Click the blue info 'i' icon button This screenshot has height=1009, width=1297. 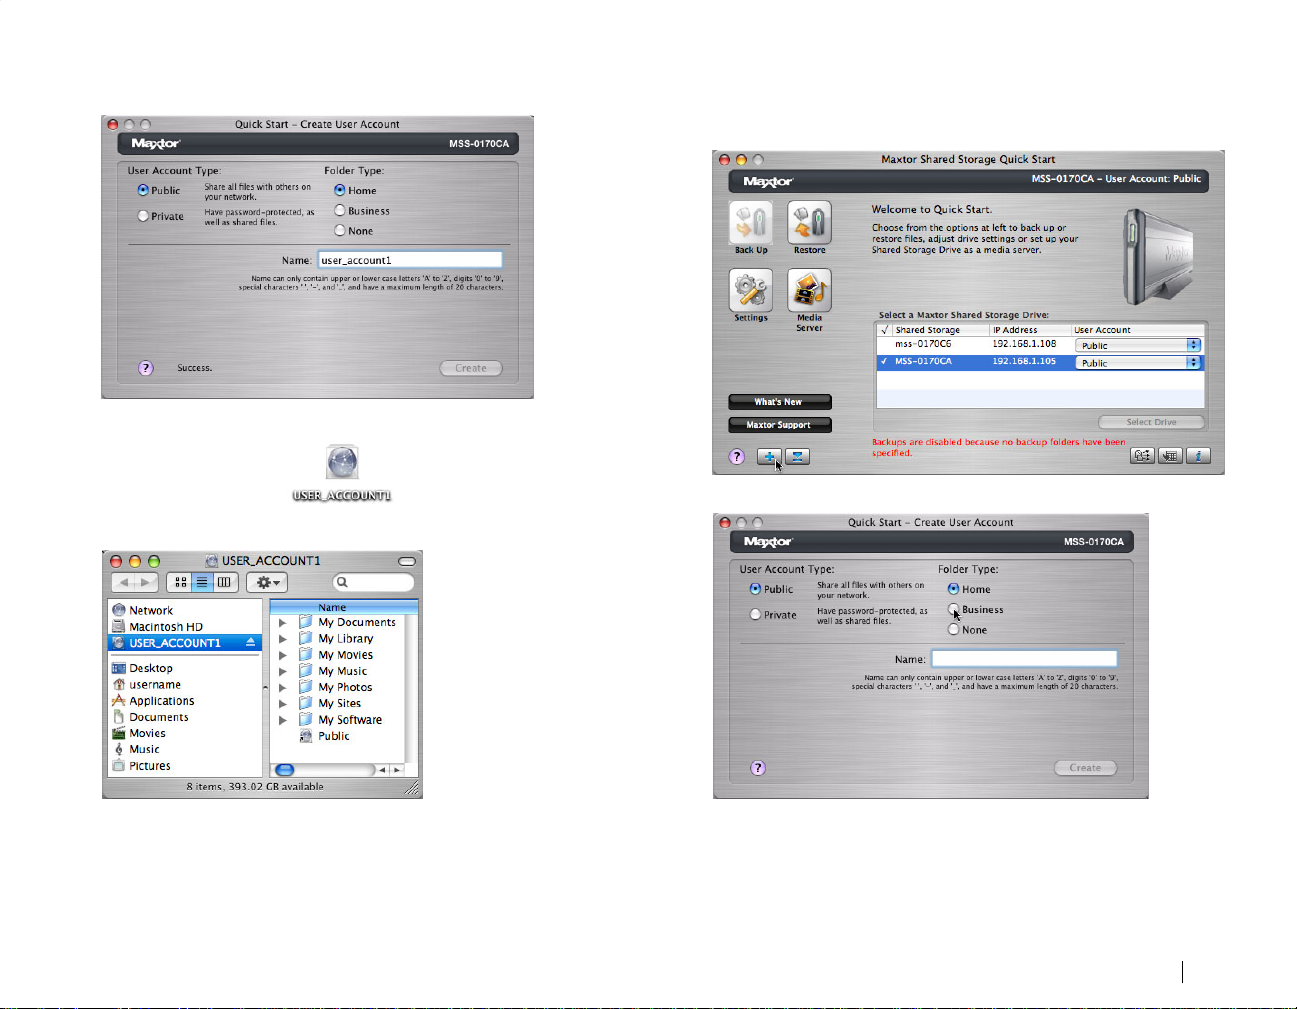[x=1198, y=456]
